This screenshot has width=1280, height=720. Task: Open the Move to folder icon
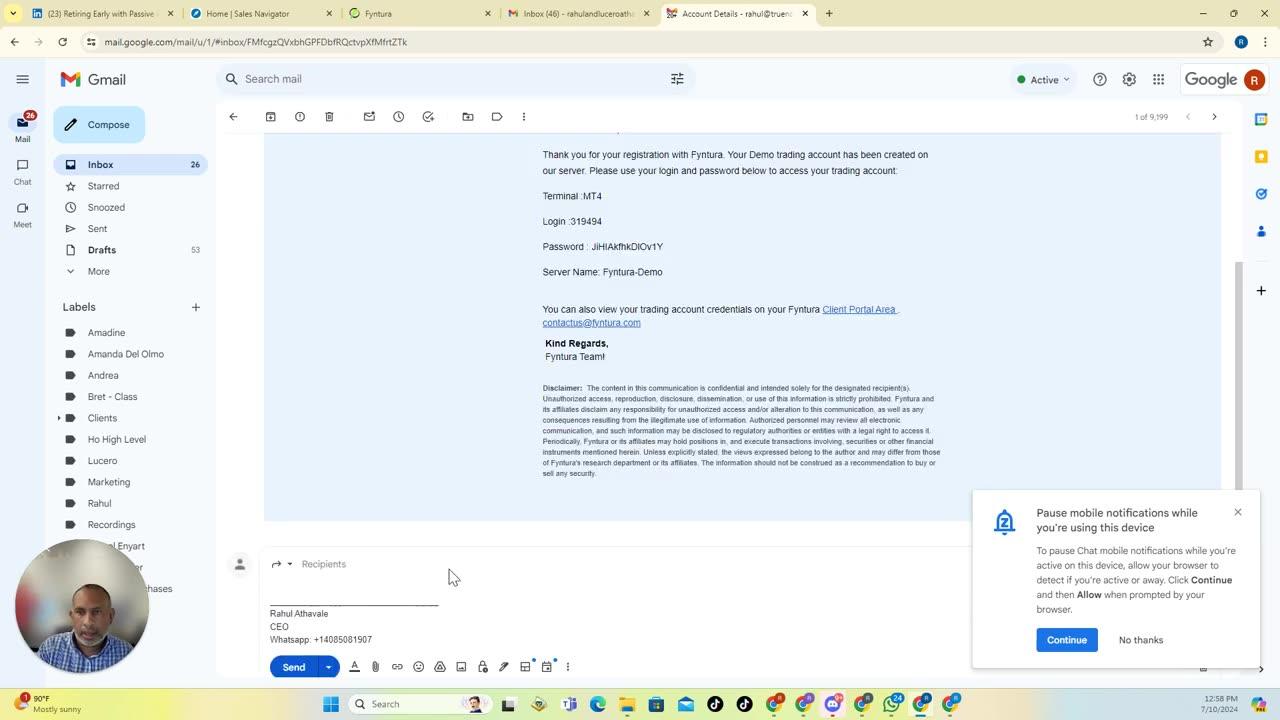pos(467,117)
